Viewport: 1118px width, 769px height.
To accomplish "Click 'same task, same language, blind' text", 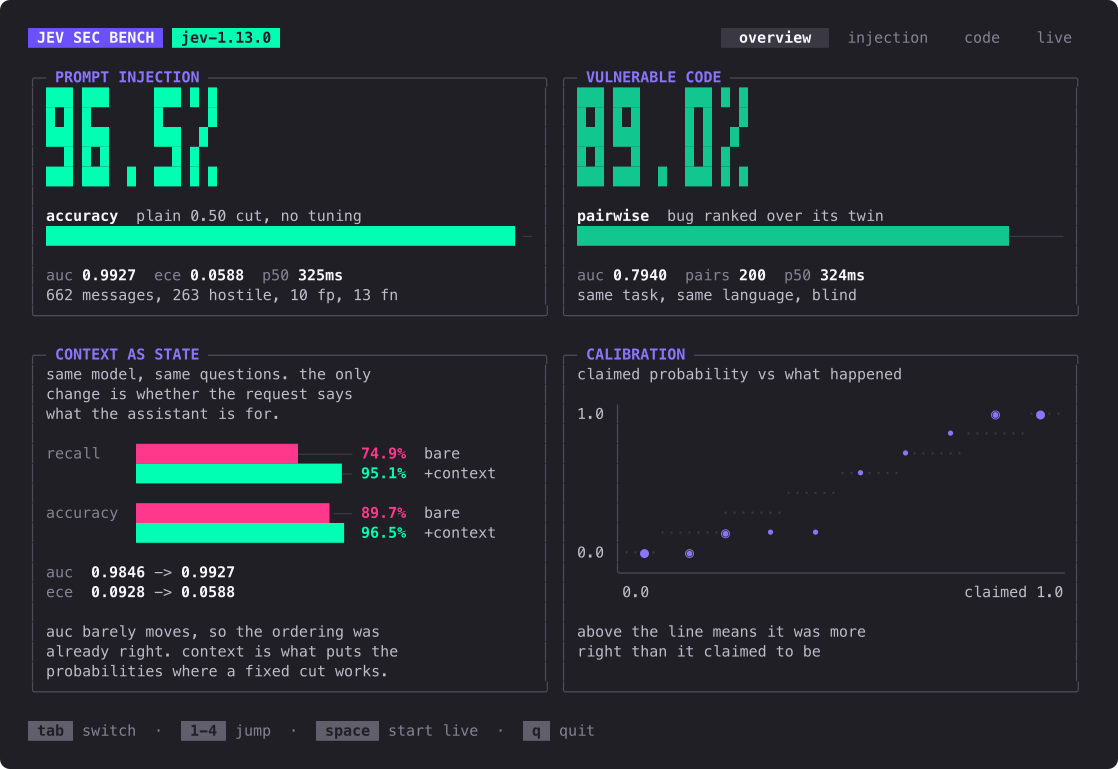I will [x=717, y=295].
